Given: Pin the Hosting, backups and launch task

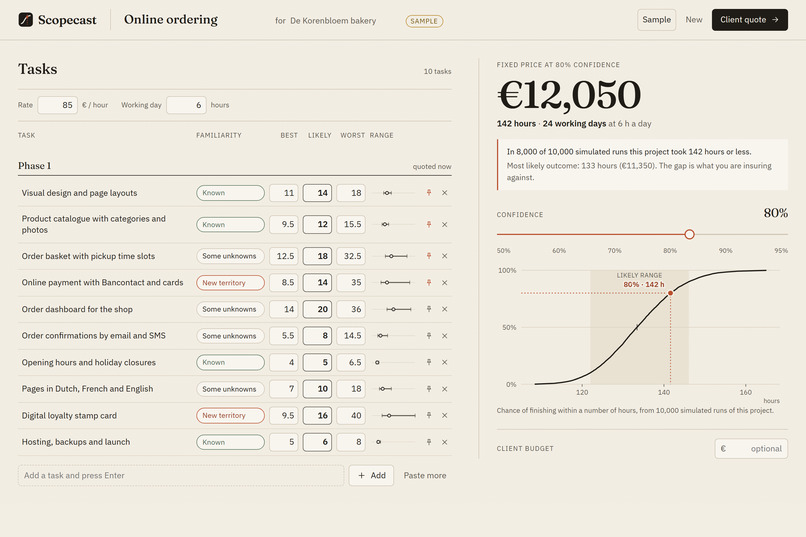Looking at the screenshot, I should (x=429, y=442).
